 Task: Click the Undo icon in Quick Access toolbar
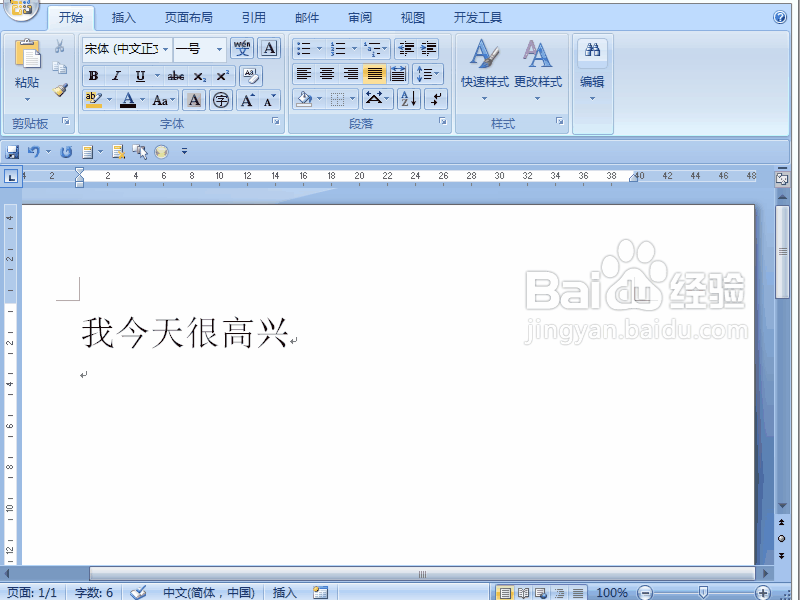pyautogui.click(x=34, y=151)
